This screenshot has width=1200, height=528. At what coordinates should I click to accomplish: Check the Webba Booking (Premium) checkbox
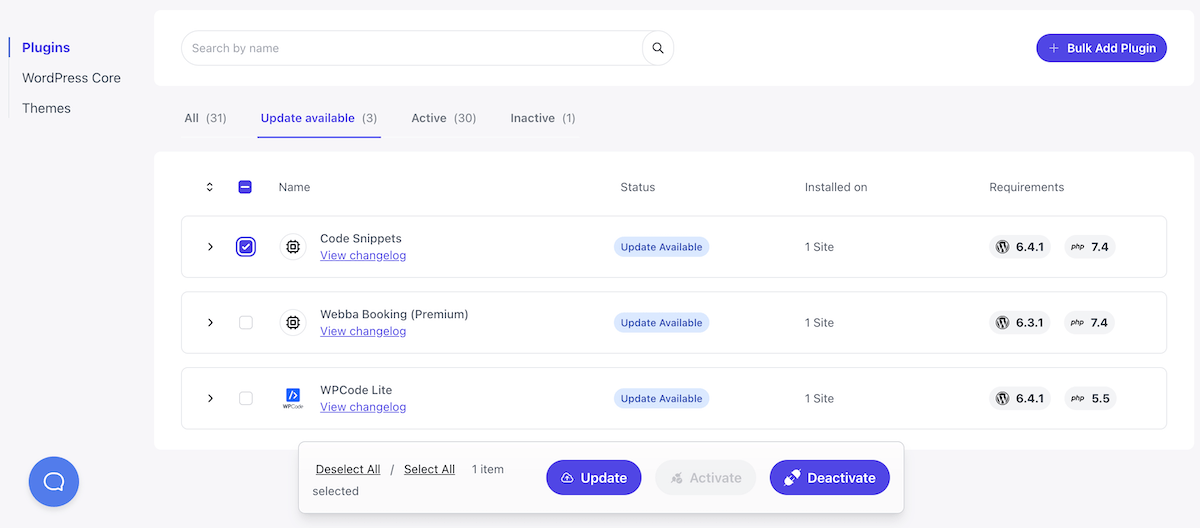(246, 323)
